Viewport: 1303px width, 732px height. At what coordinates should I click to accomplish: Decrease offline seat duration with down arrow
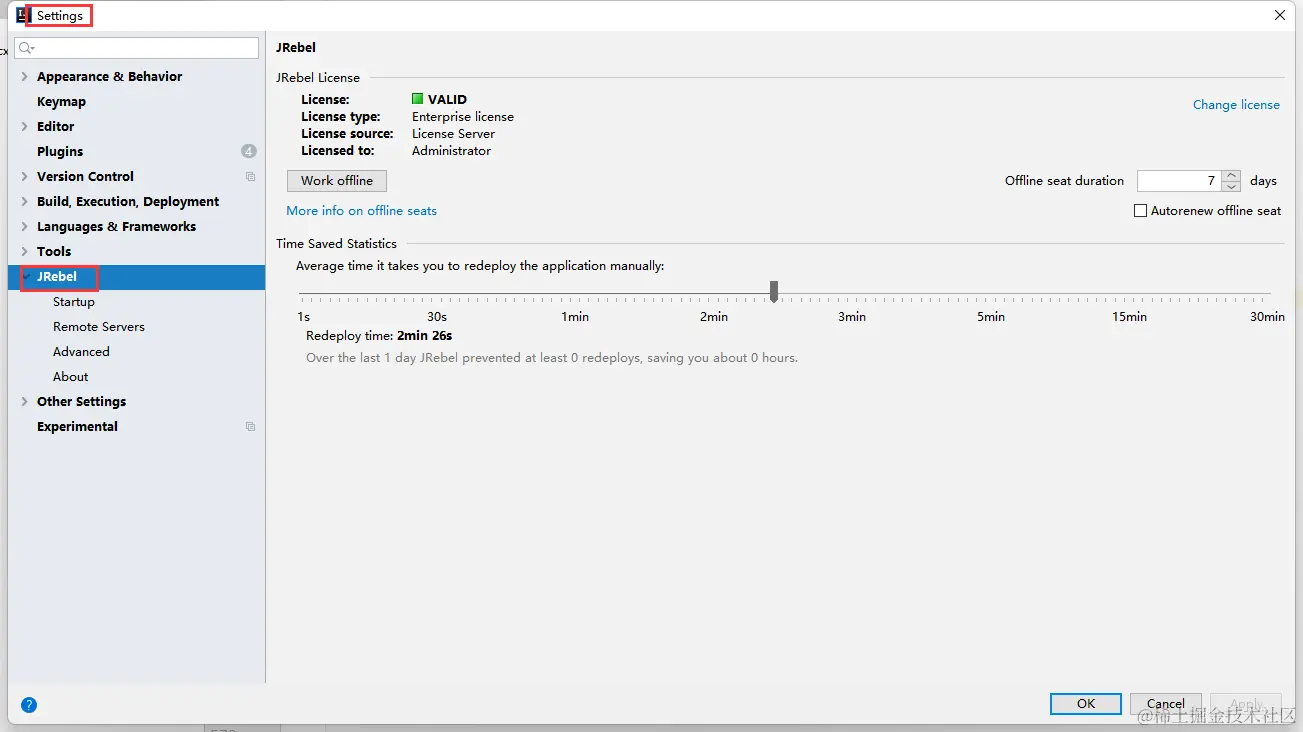pyautogui.click(x=1232, y=186)
